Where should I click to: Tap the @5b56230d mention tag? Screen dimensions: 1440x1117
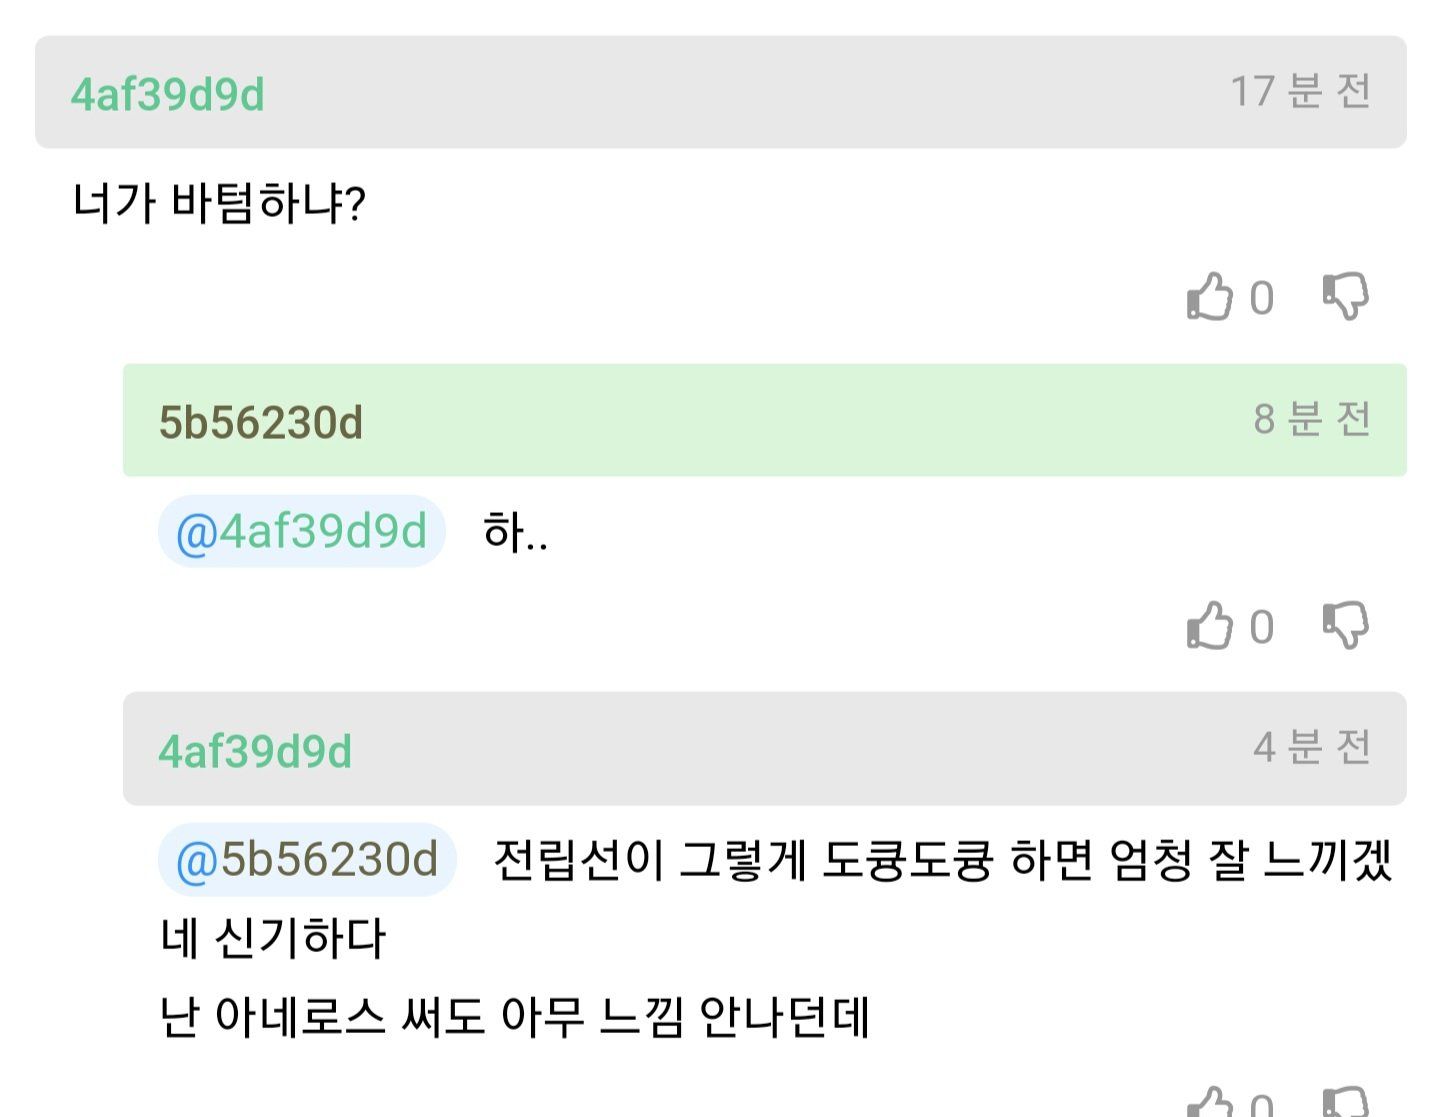click(307, 859)
